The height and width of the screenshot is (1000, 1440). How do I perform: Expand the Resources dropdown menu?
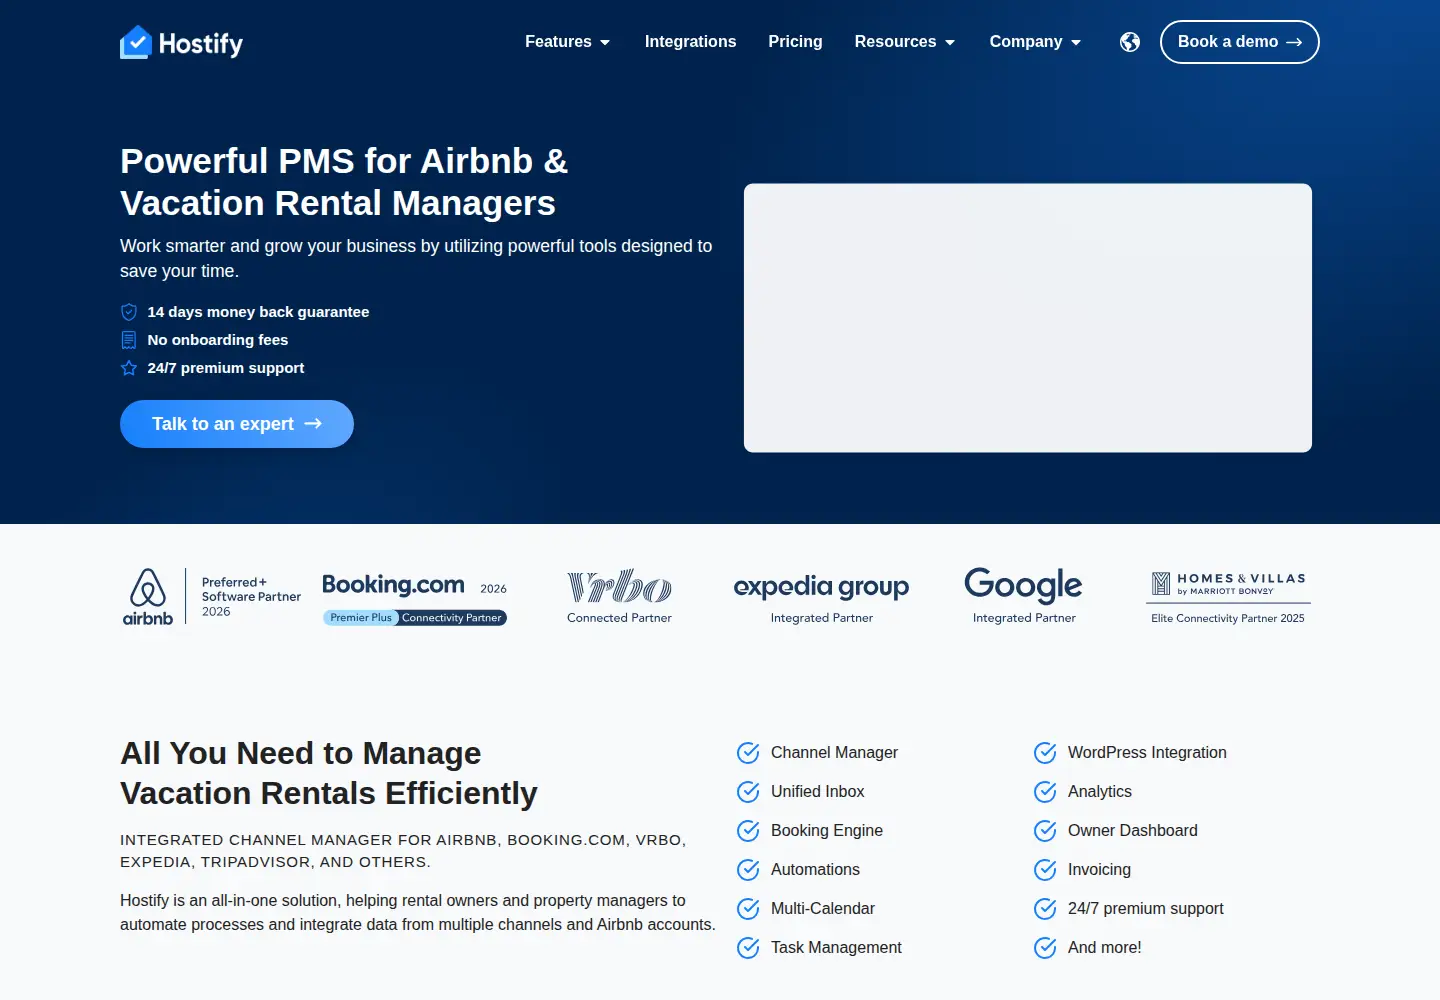[x=905, y=42]
